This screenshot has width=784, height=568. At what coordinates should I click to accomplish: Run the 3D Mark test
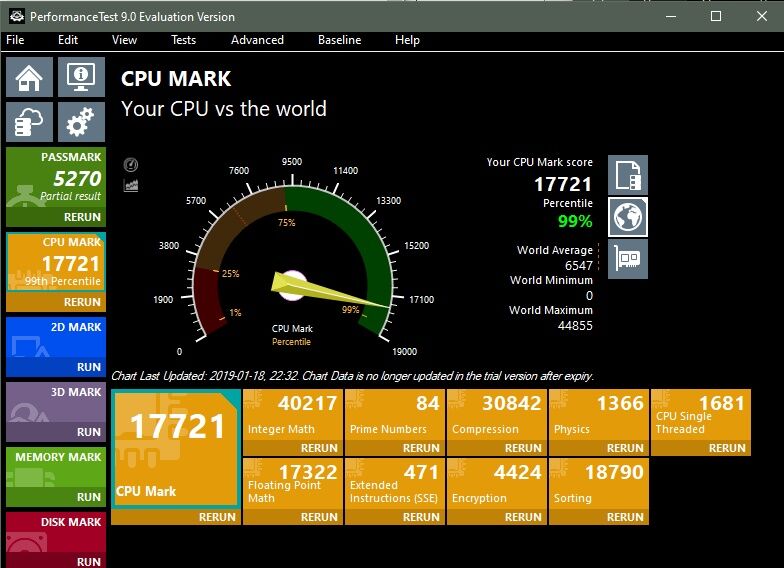click(56, 432)
